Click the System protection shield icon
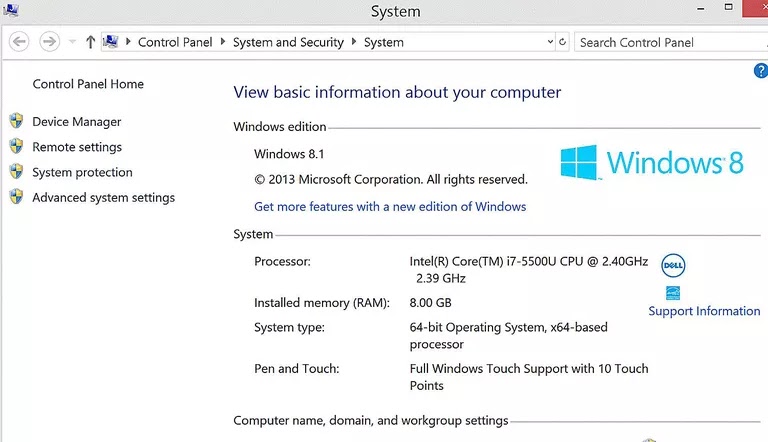This screenshot has width=768, height=442. coord(16,172)
